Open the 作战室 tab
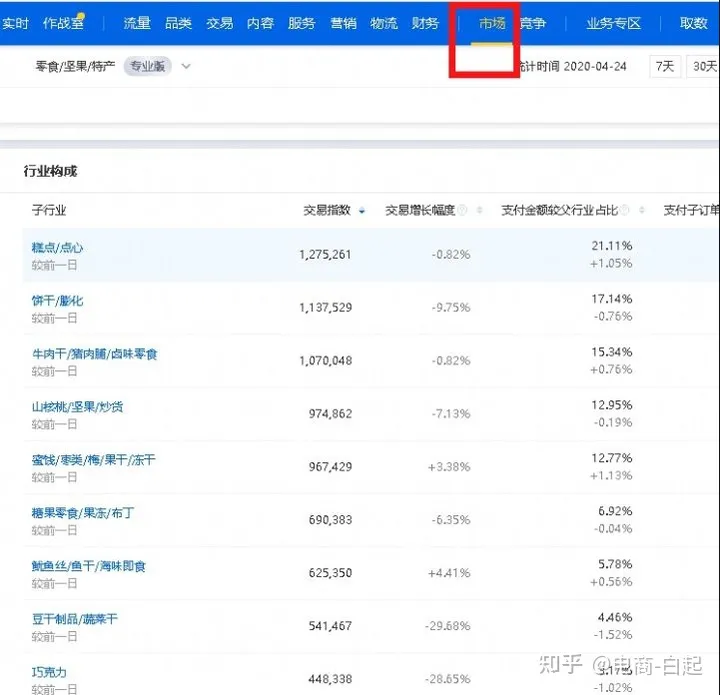 63,22
